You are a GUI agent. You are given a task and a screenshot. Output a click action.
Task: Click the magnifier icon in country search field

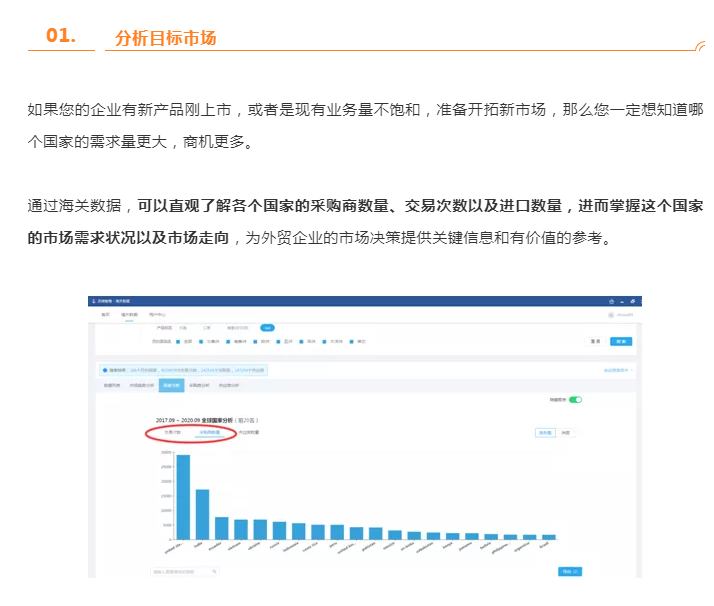(x=214, y=571)
